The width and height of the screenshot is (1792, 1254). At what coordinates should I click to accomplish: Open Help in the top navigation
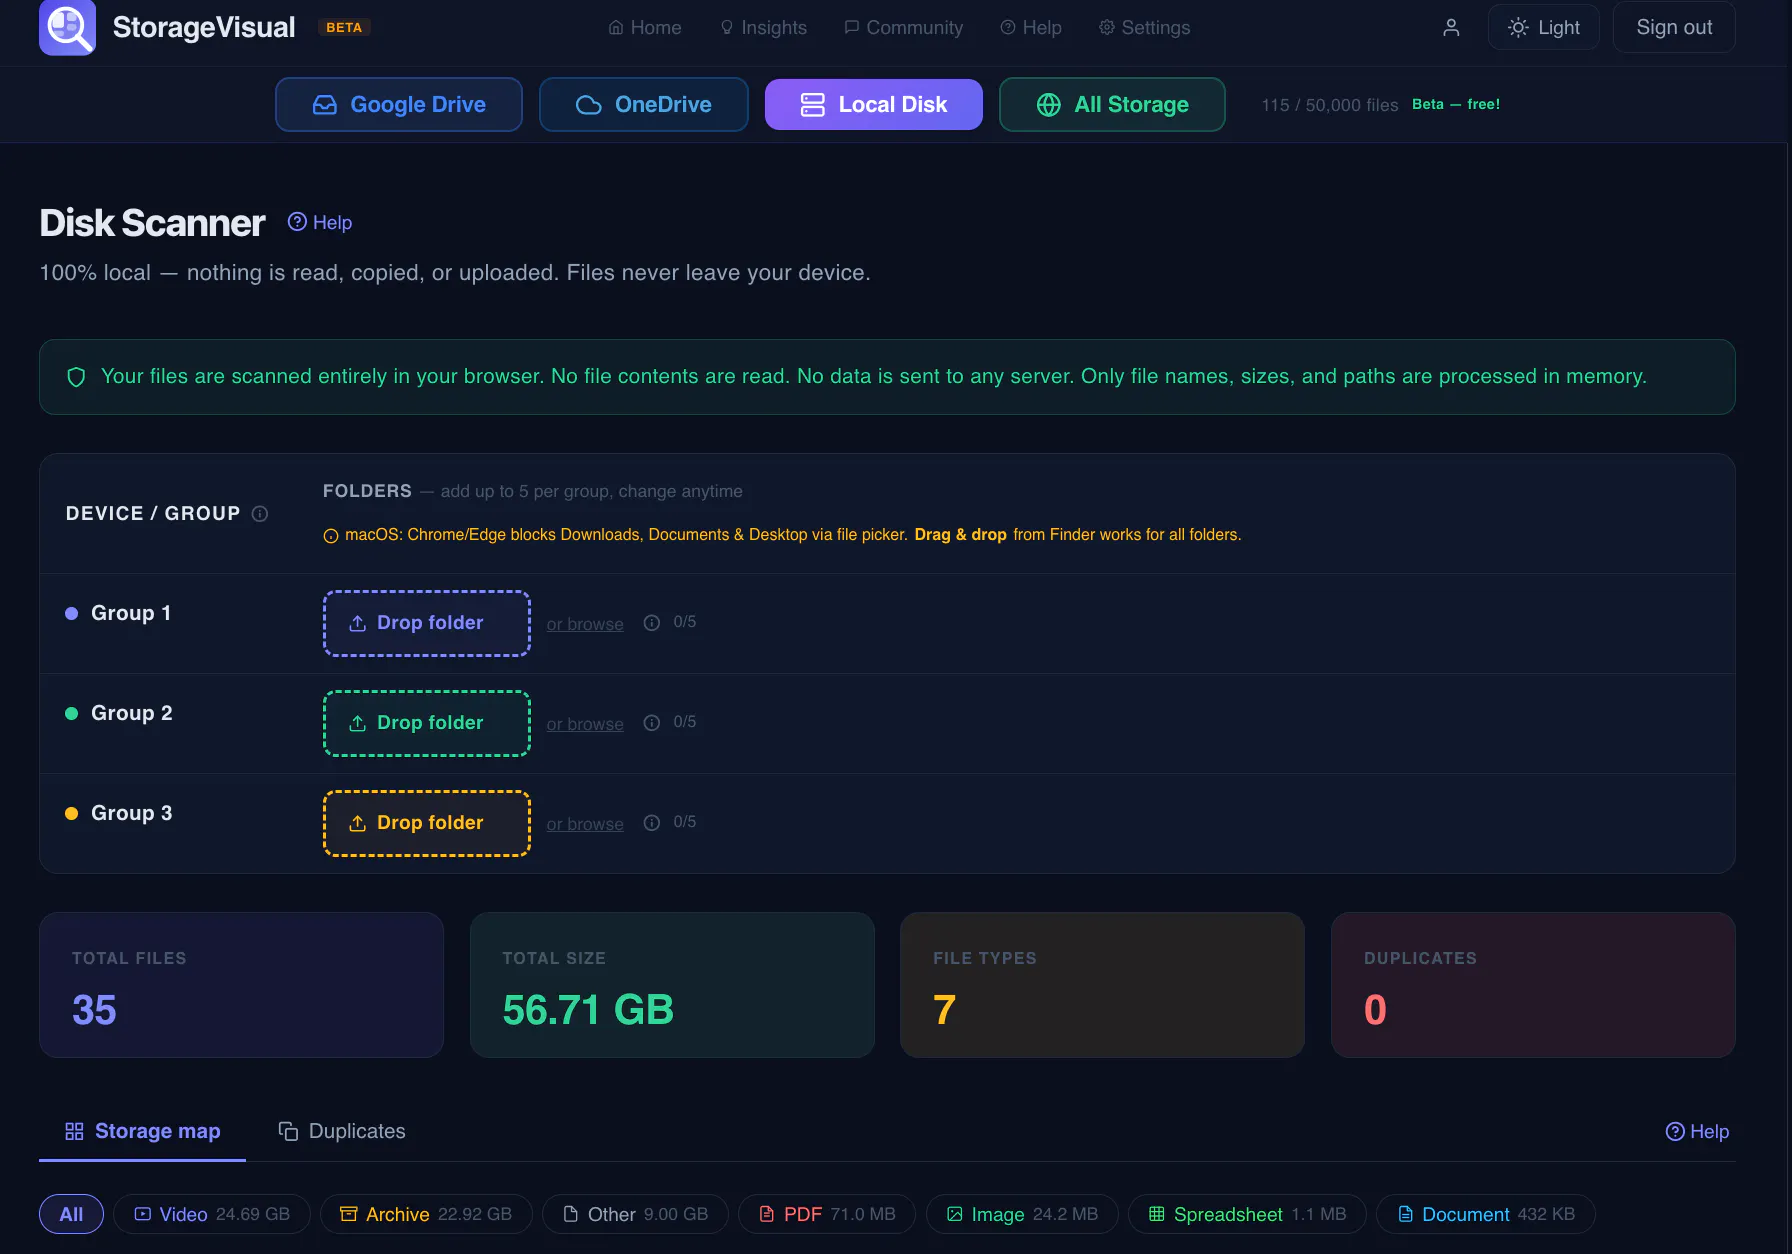[x=1031, y=28]
